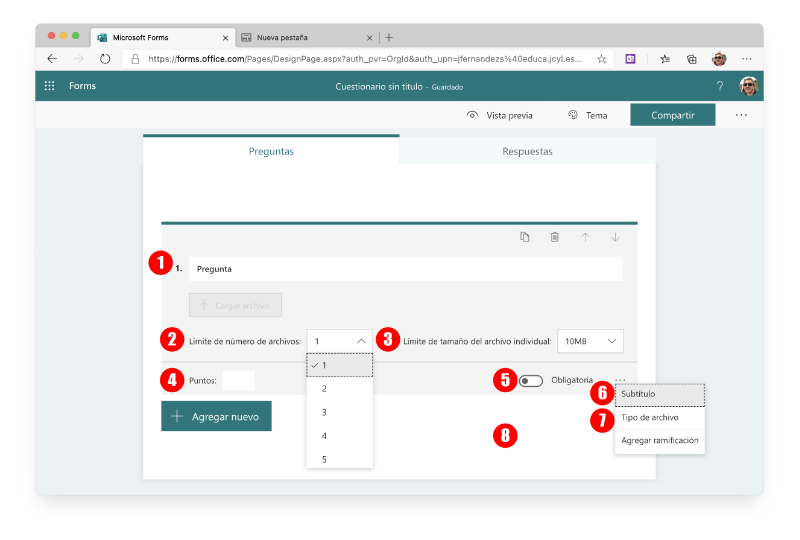This screenshot has width=800, height=540.
Task: Open more form settings ellipsis near Compartir
Action: click(x=741, y=115)
